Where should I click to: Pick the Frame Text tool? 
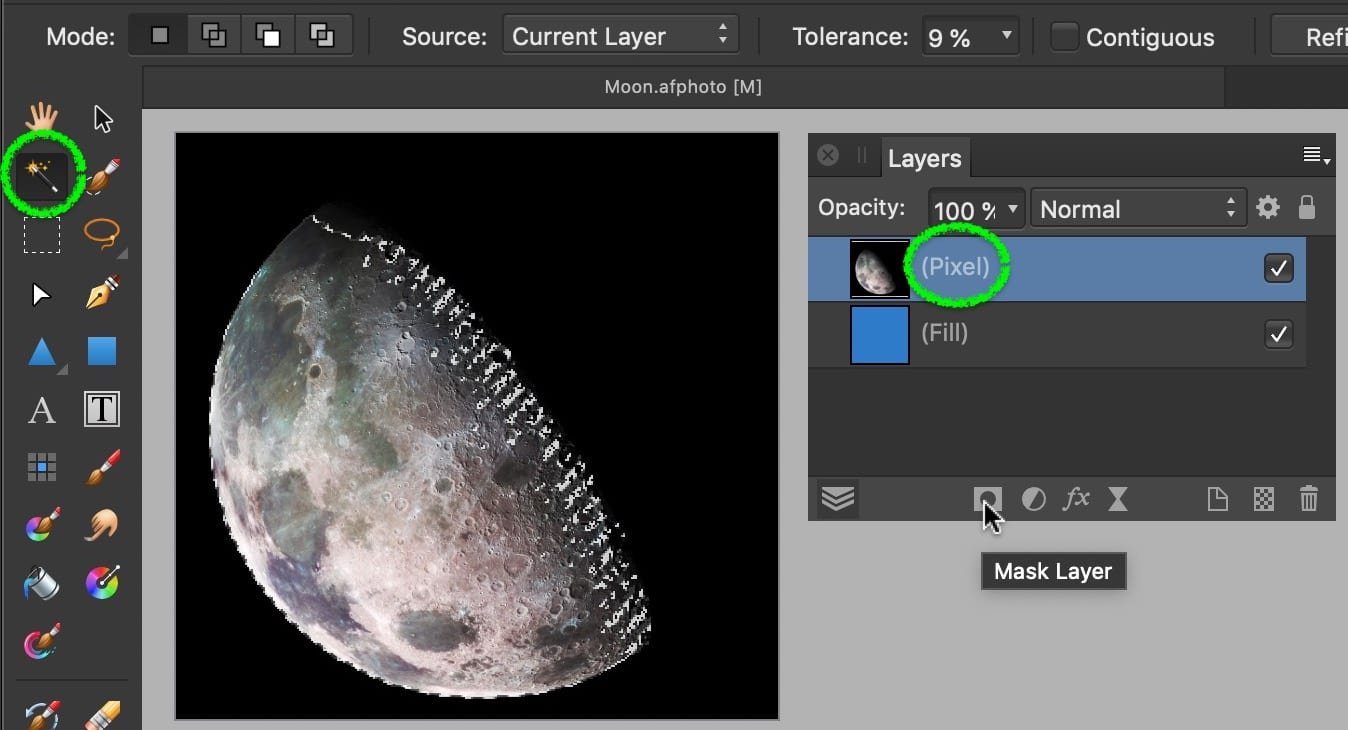102,409
